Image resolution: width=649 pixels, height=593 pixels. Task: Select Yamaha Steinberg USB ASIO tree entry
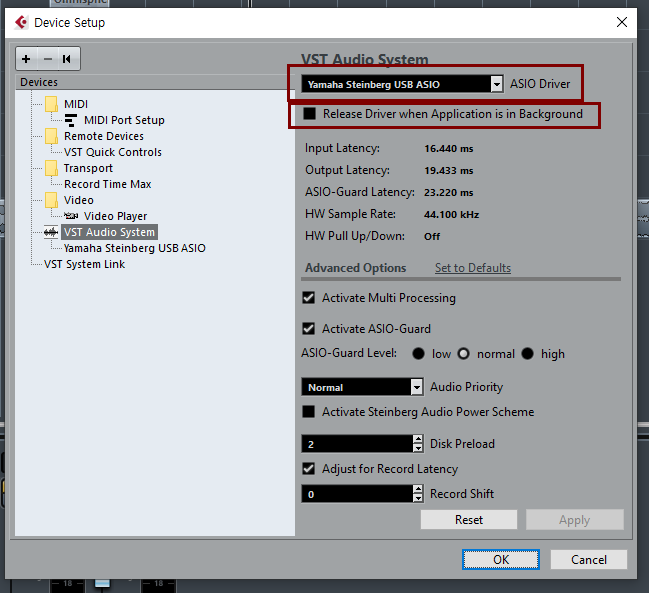(135, 248)
